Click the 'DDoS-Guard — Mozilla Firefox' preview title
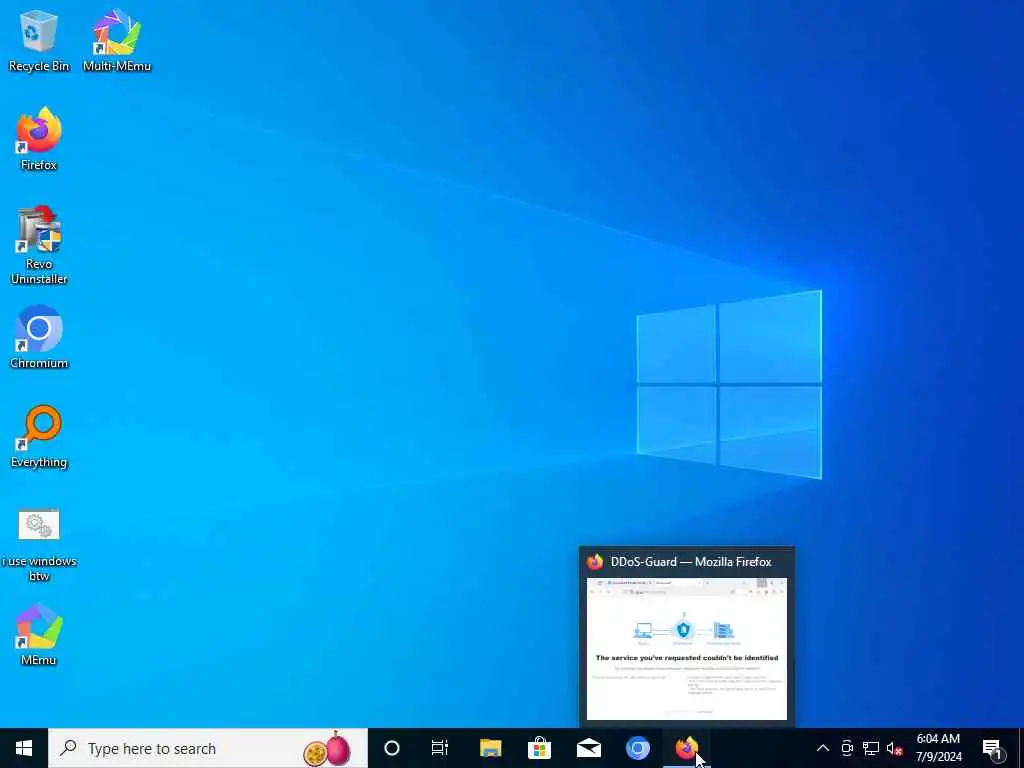The image size is (1024, 768). pos(691,562)
